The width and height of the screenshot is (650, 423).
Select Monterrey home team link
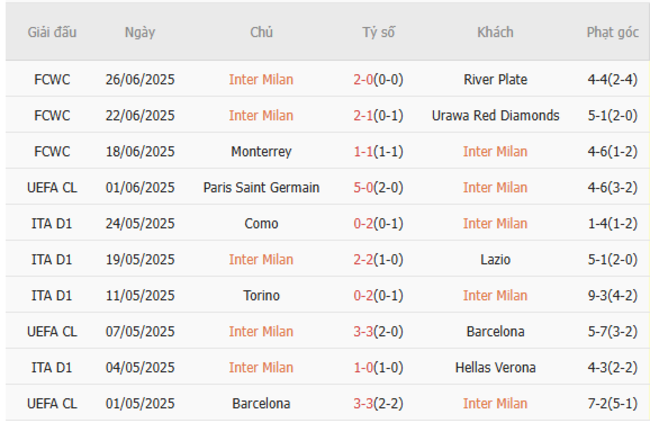coord(261,151)
